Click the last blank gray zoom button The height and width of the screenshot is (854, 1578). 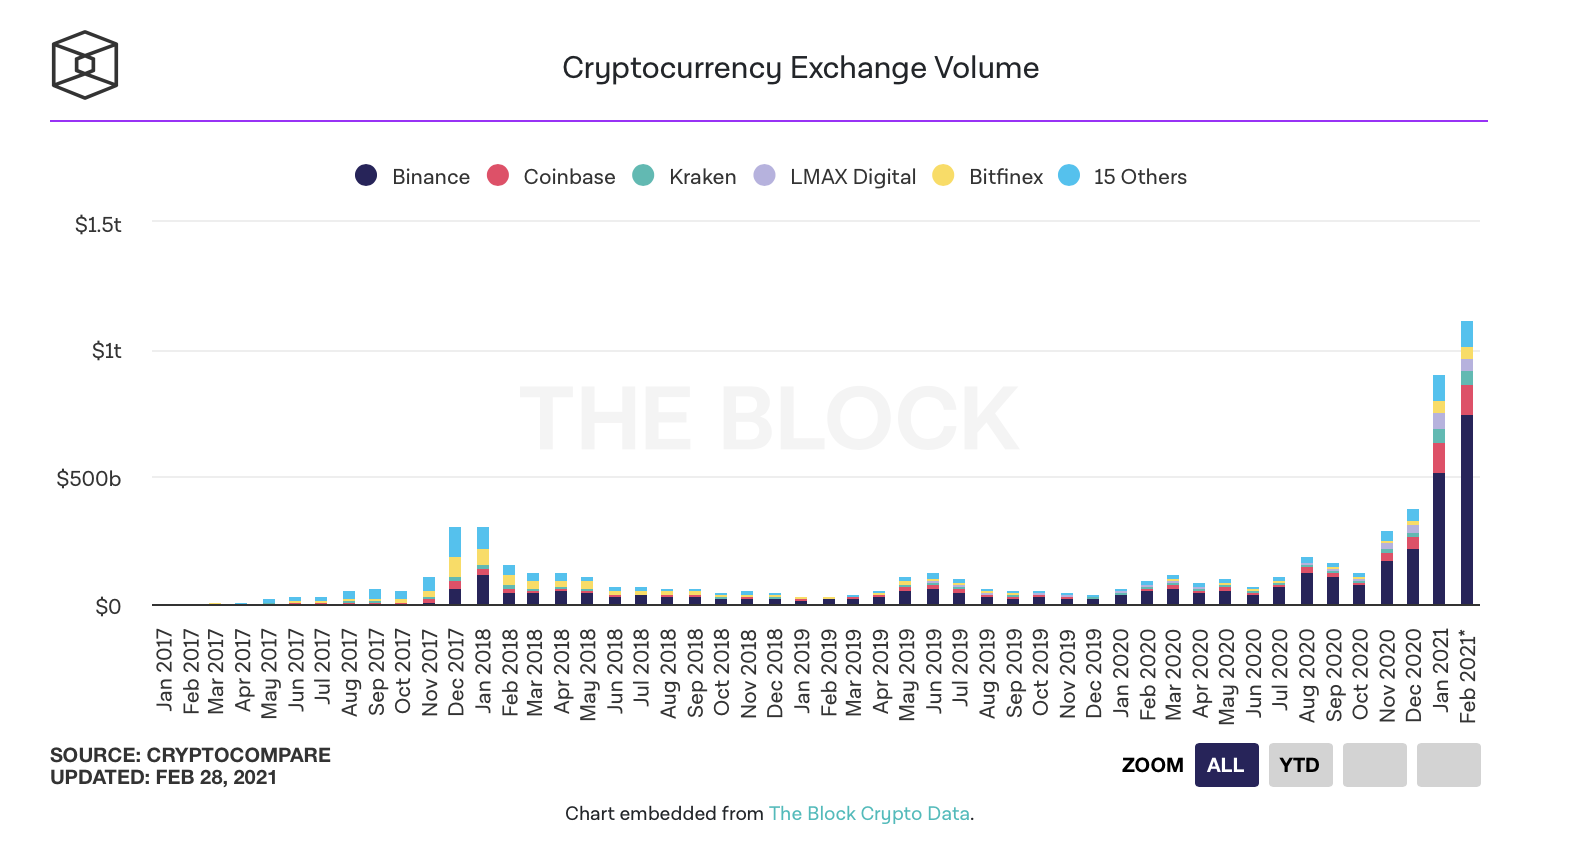coord(1448,765)
